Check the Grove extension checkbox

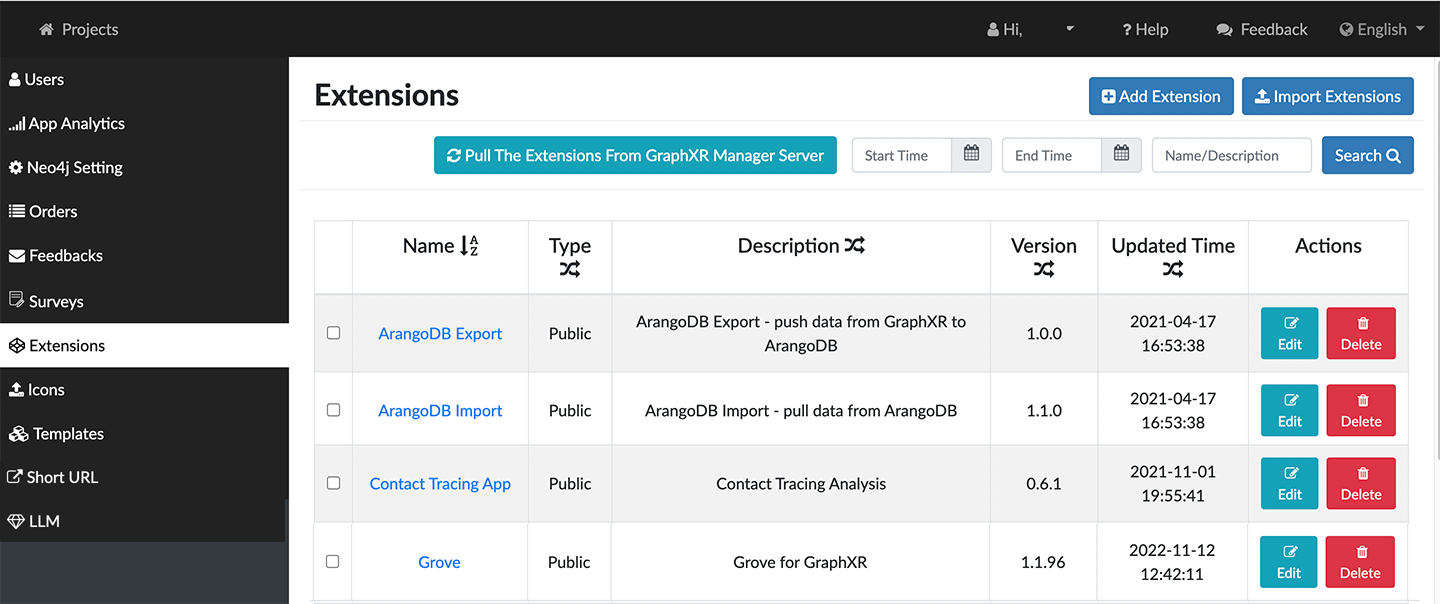click(333, 562)
